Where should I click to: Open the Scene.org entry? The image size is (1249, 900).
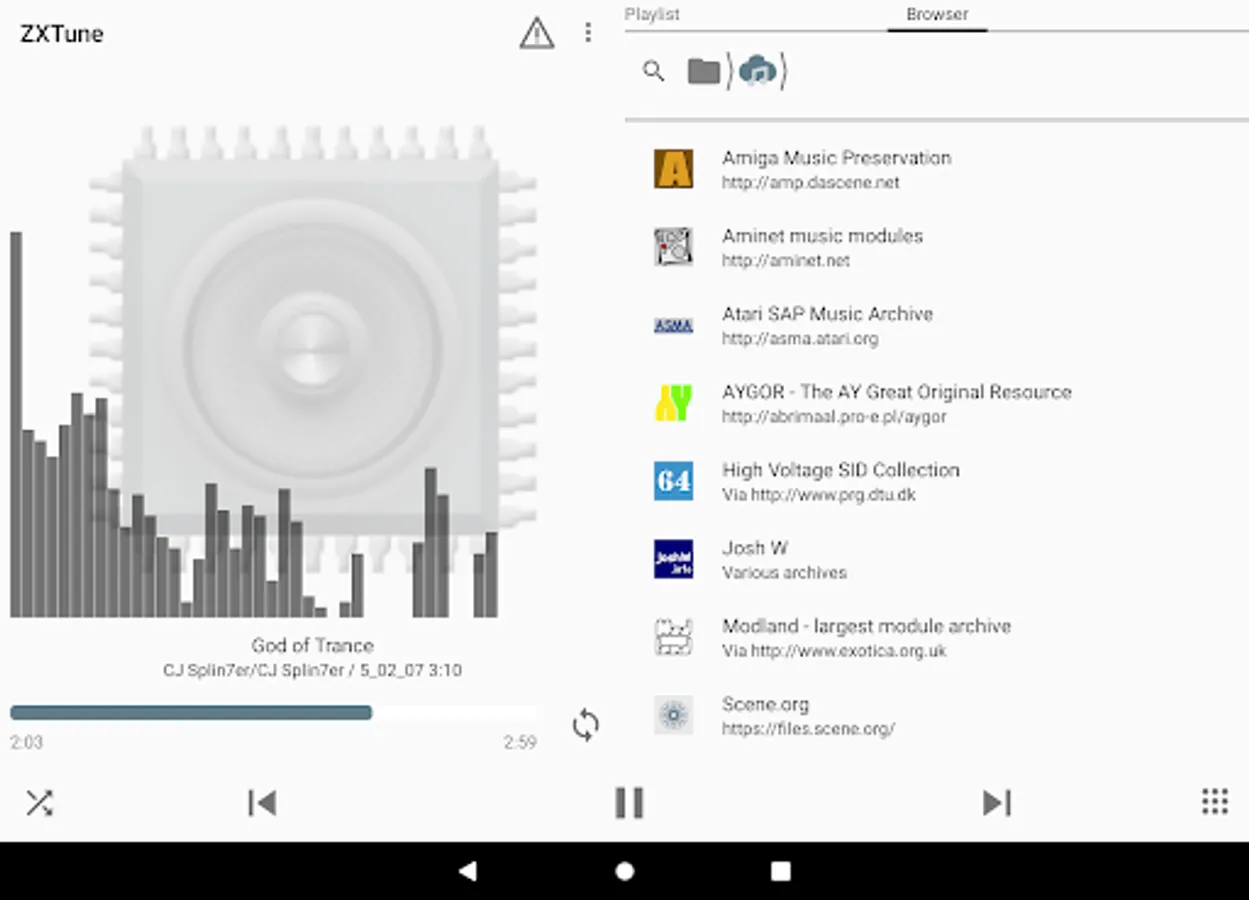coord(937,715)
